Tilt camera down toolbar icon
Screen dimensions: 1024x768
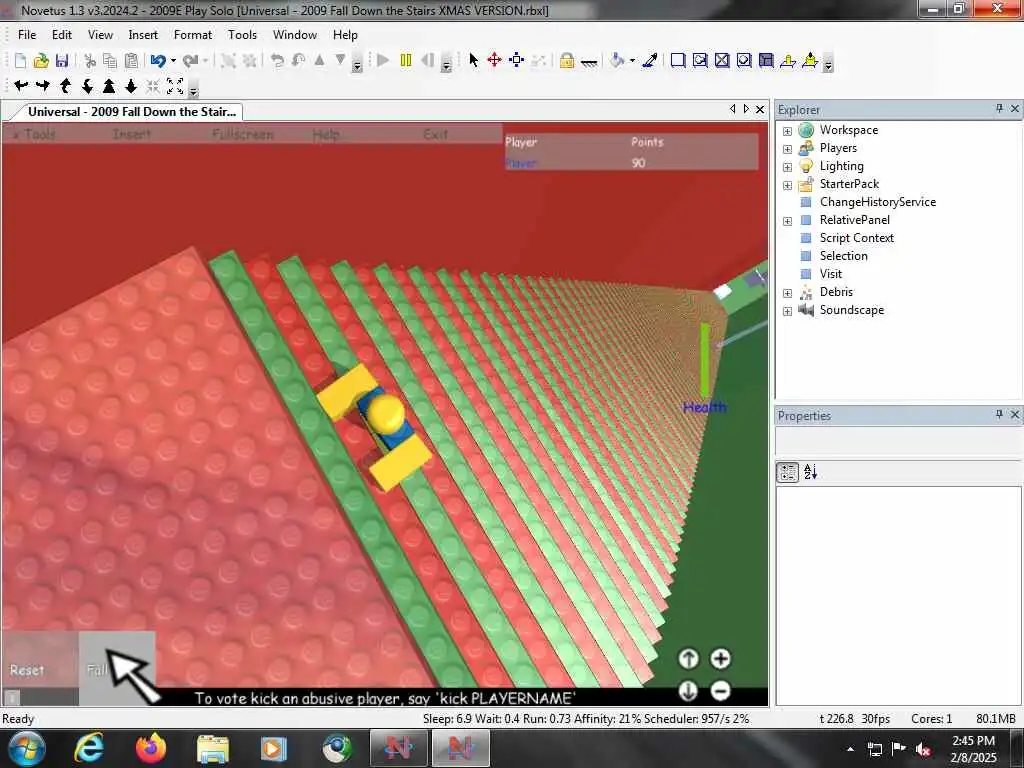click(x=87, y=86)
